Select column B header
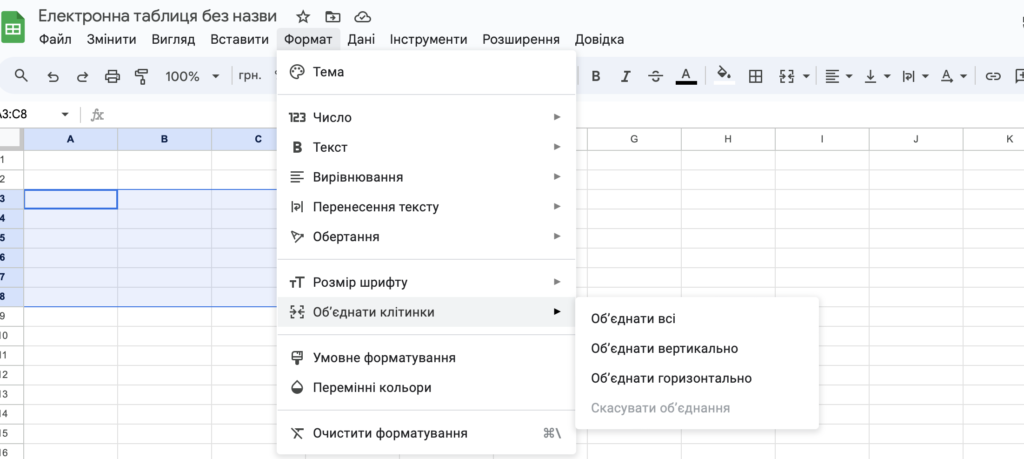Viewport: 1024px width, 459px height. [x=165, y=139]
